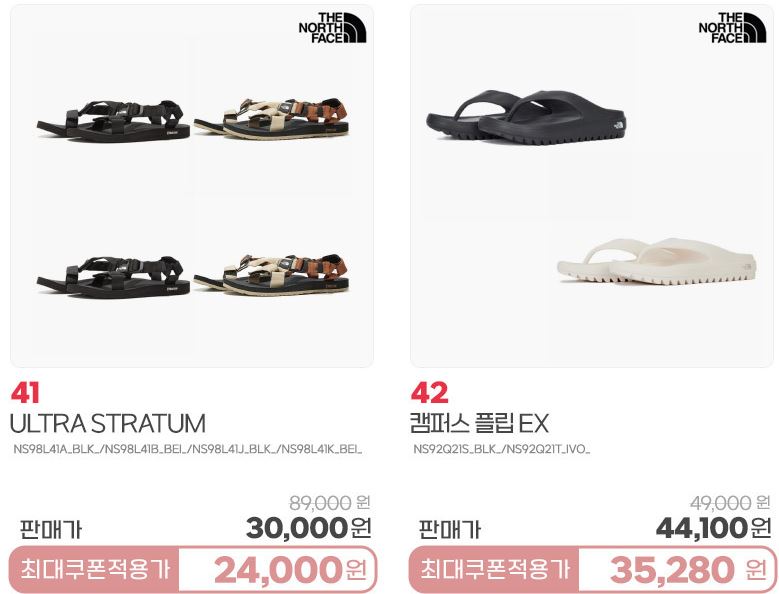Viewport: 779px width, 594px height.
Task: Click the ivory Campus Flip EX flip-flop image
Action: 657,262
